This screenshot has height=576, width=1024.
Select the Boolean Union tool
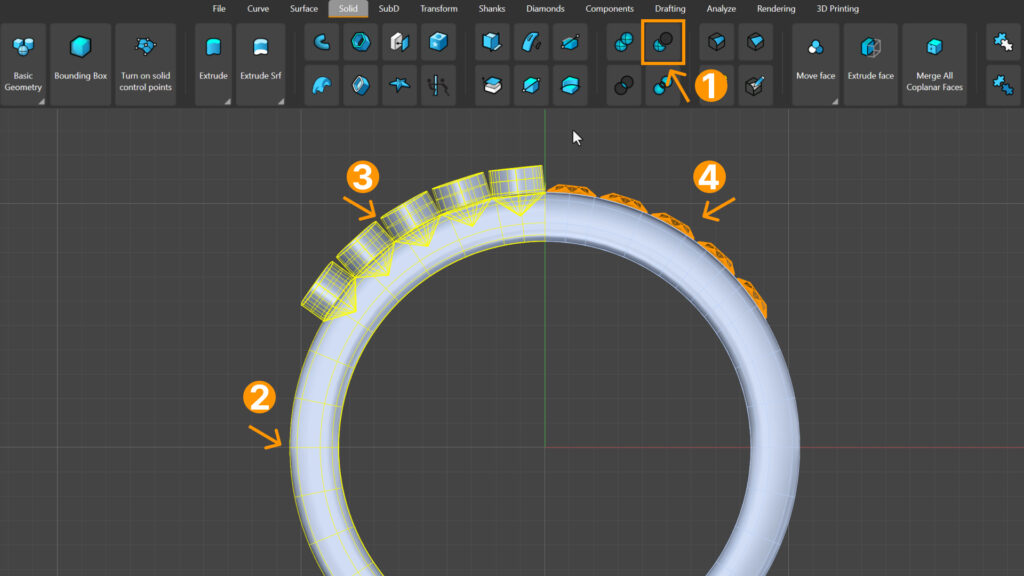coord(624,42)
